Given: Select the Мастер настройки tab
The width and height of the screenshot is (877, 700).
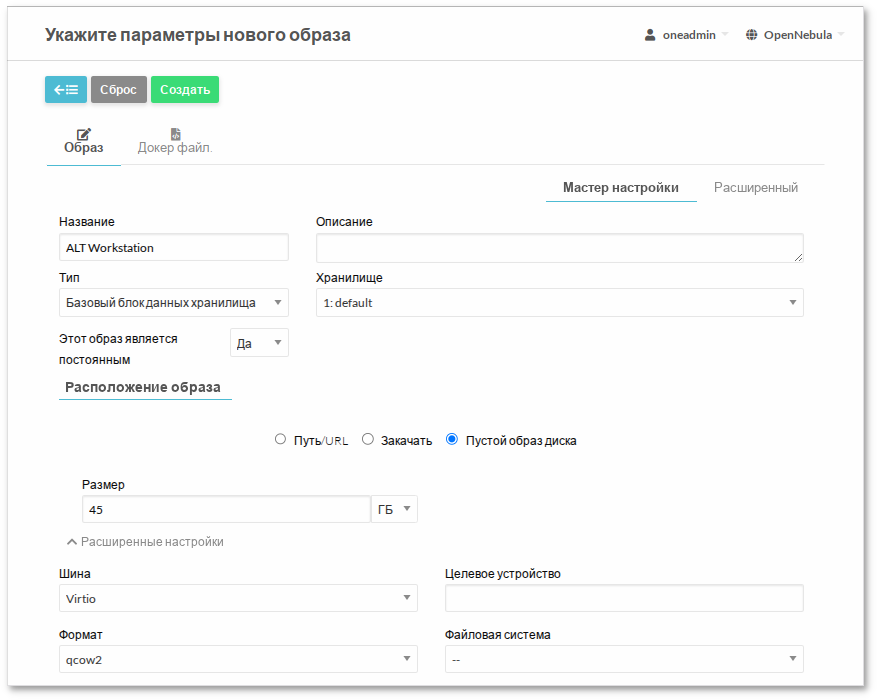Looking at the screenshot, I should tap(621, 187).
